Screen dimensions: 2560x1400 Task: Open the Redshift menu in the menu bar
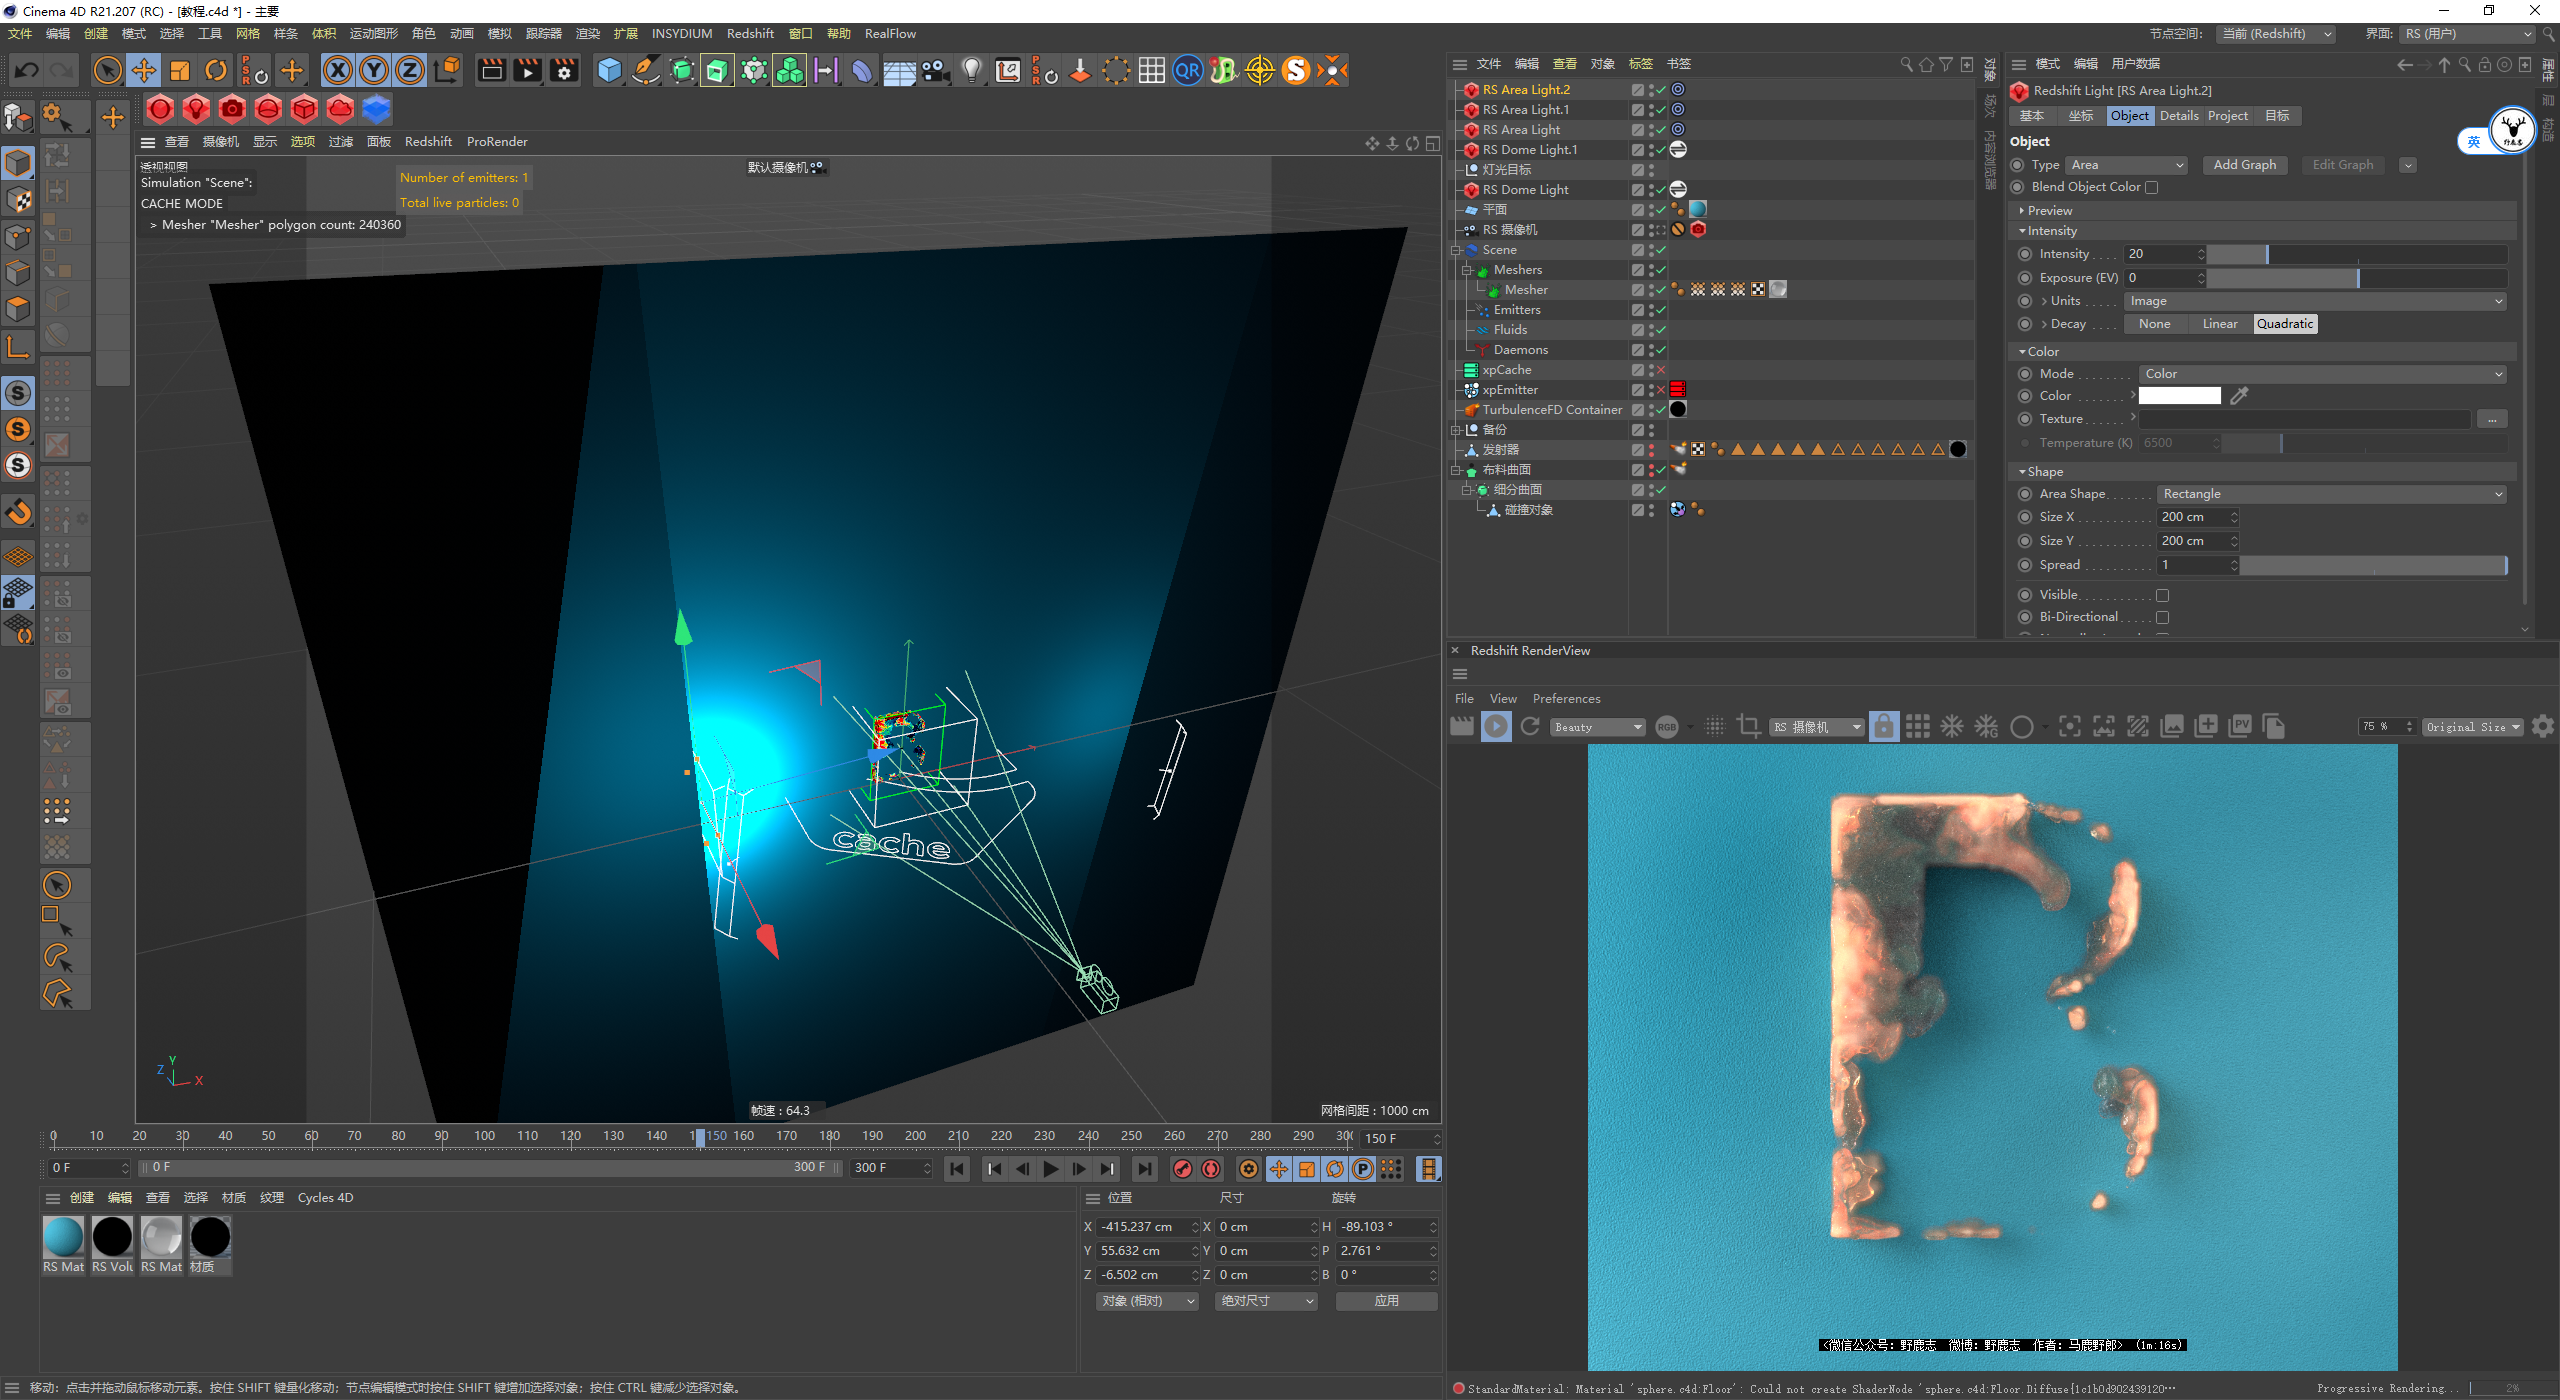[749, 34]
